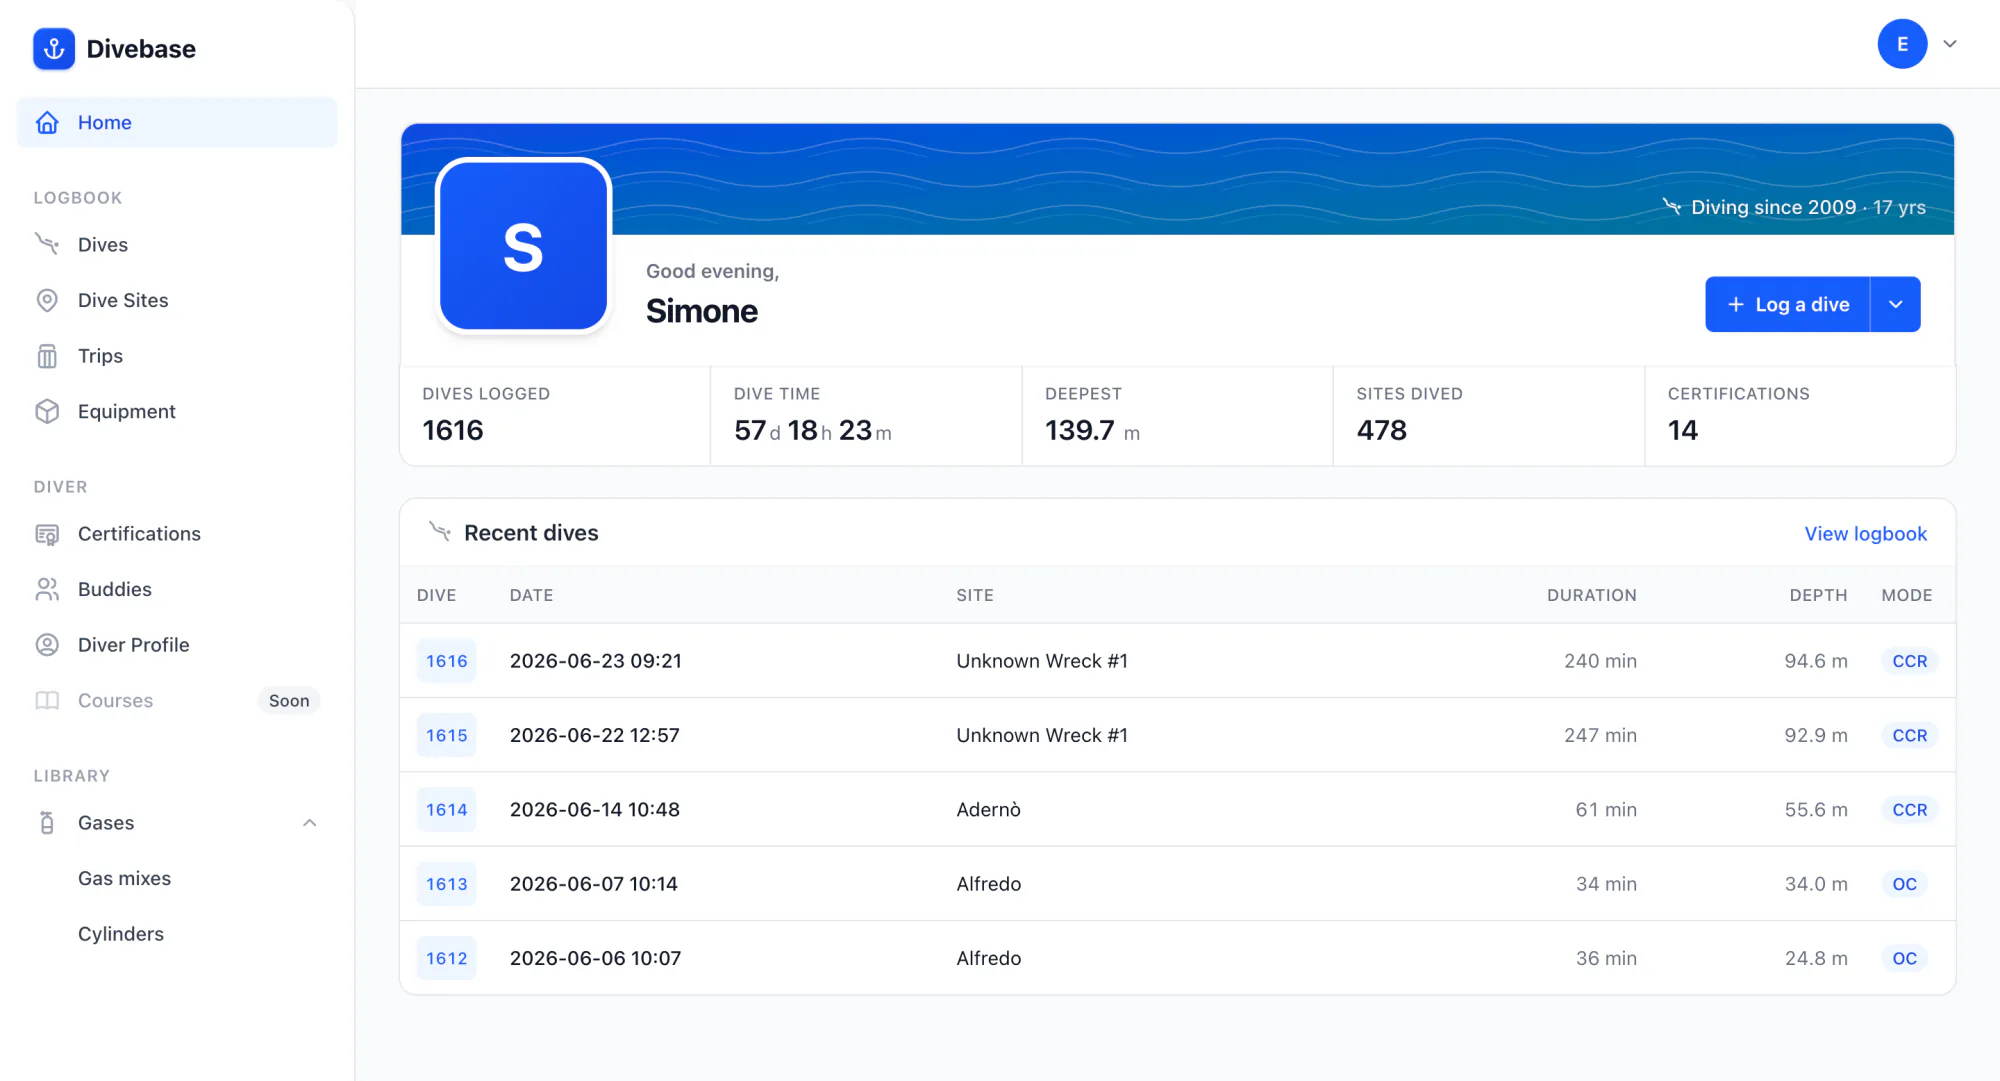Click the Dive Time 57d 18h 23m stat
Screen dimensions: 2000x1081
tap(866, 416)
